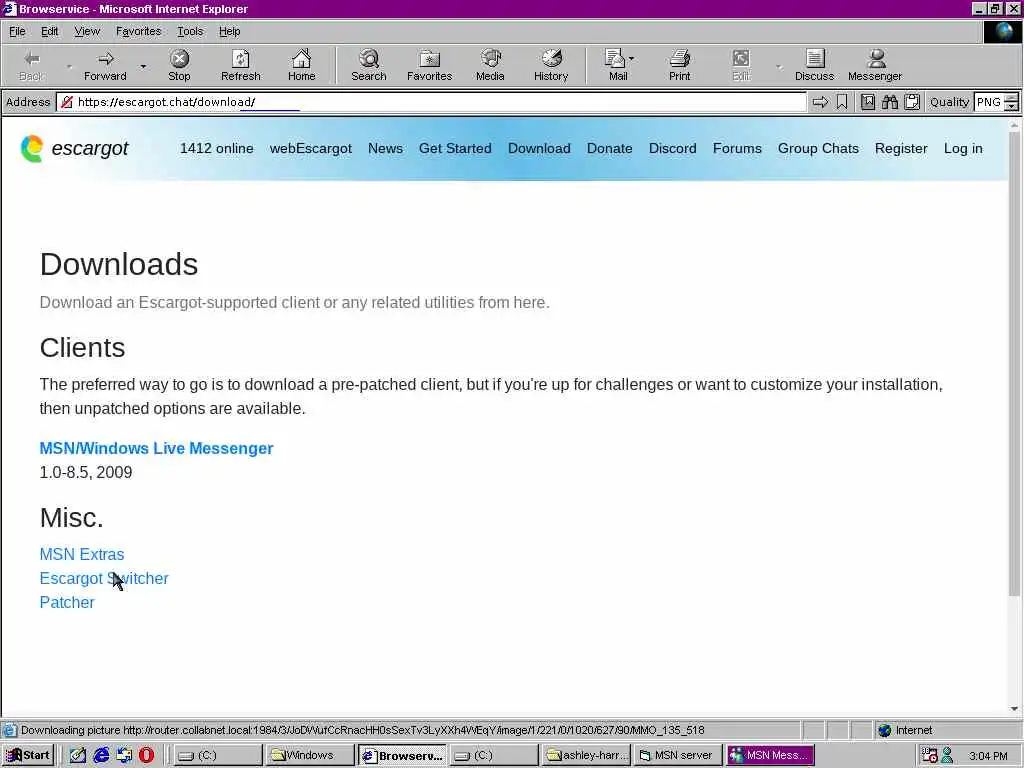The height and width of the screenshot is (768, 1024).
Task: Click the page icon in address bar
Action: (x=67, y=102)
